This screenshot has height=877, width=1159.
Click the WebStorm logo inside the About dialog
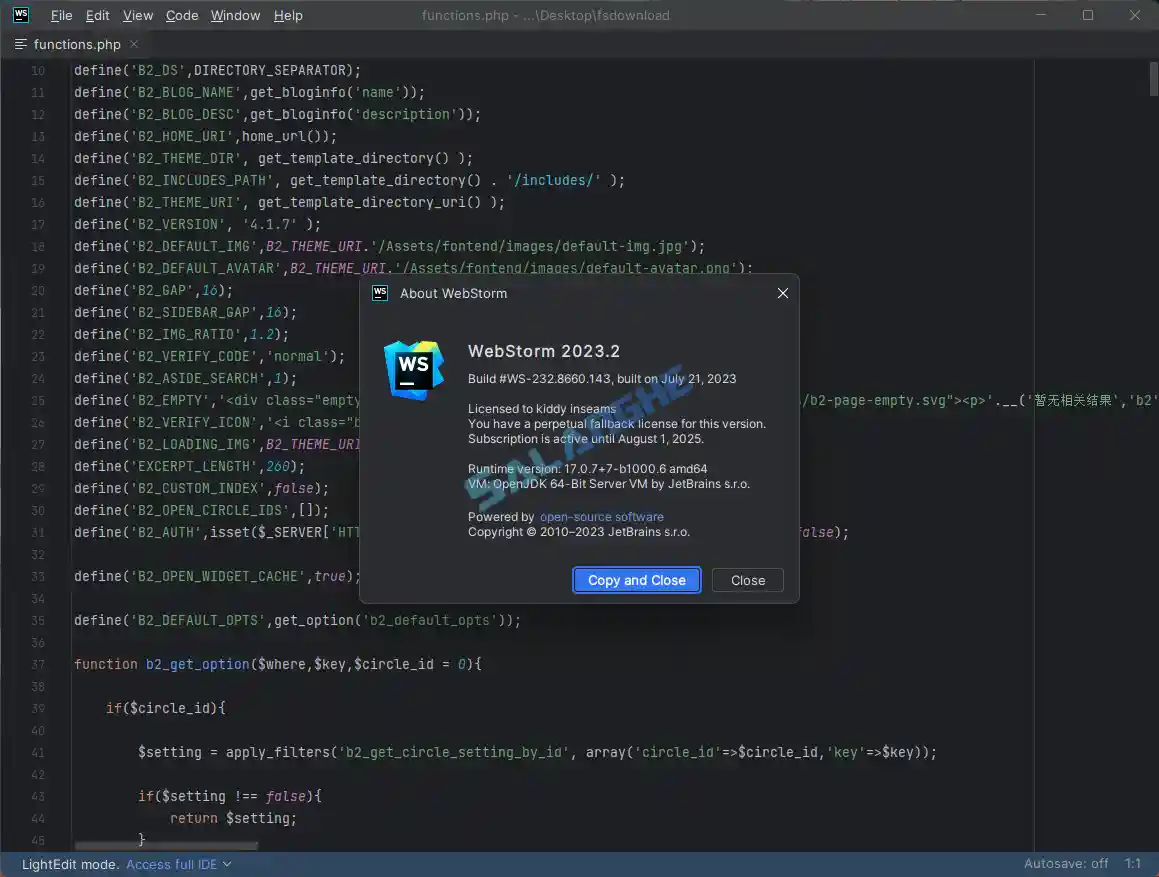coord(413,369)
